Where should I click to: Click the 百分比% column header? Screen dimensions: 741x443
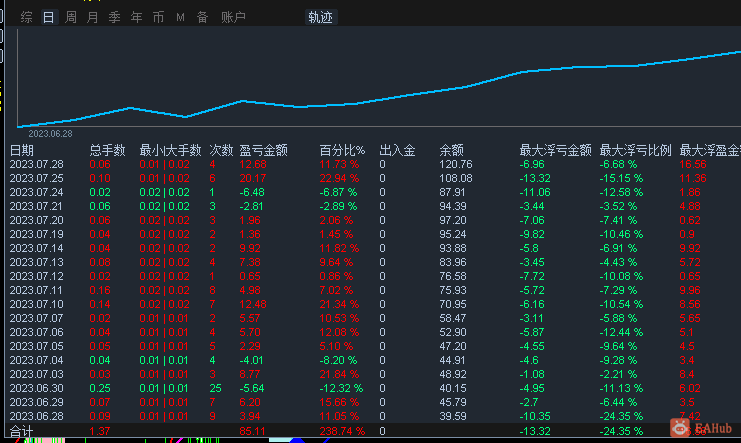point(342,150)
